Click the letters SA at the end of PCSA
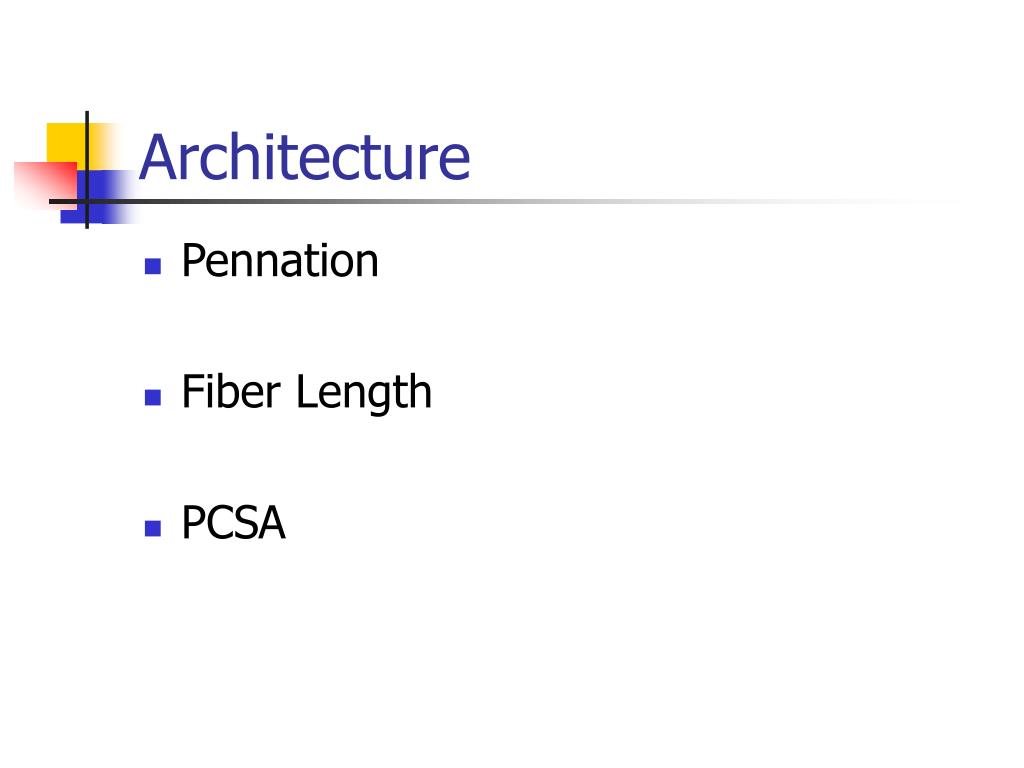This screenshot has height=768, width=1024. point(259,522)
